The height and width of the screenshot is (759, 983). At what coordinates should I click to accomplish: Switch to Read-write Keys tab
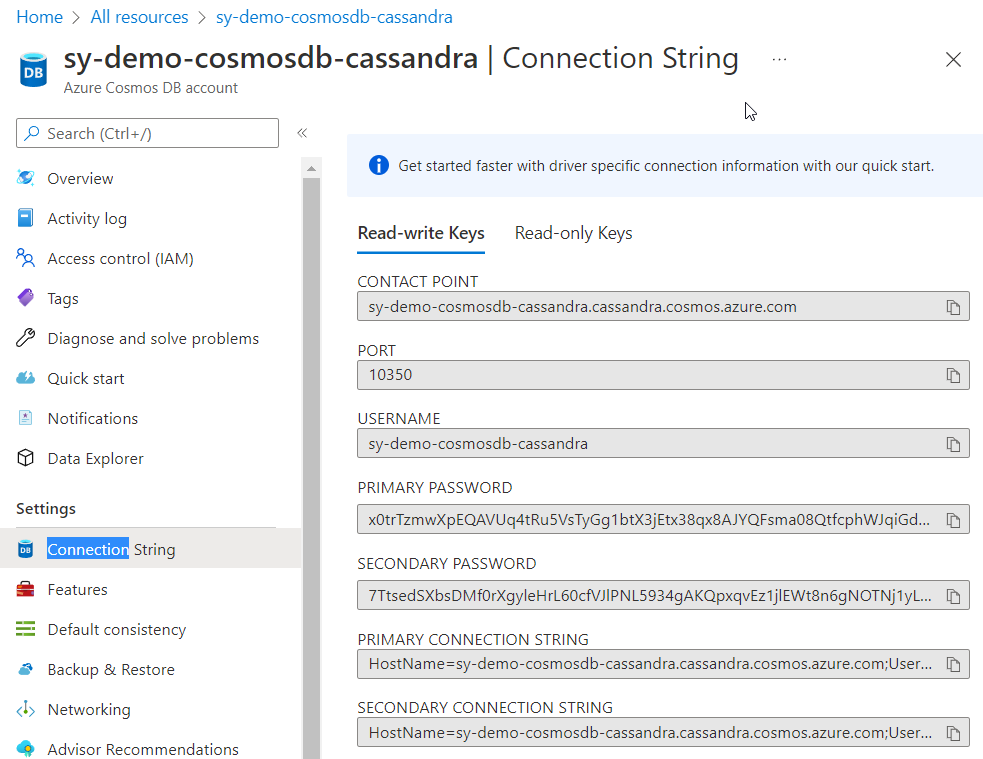point(421,233)
